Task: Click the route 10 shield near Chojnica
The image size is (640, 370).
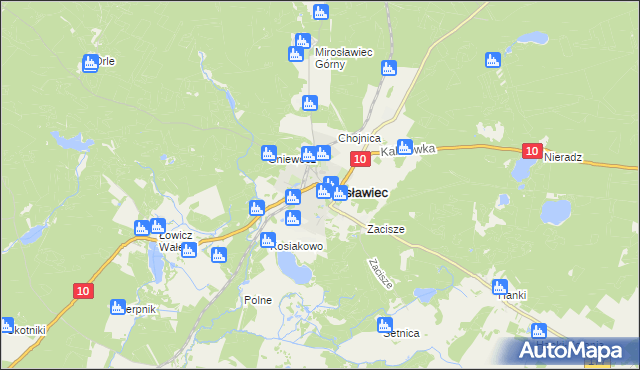Action: (360, 159)
